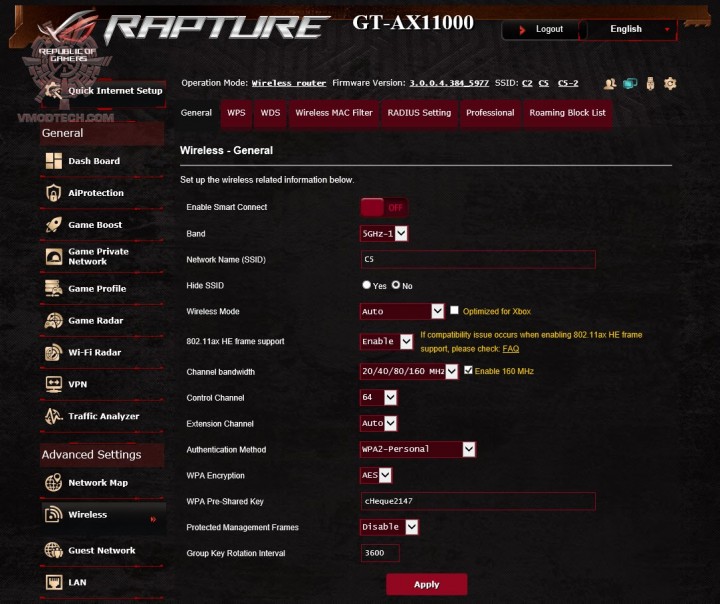Click the Quick Internet Setup wand icon
Image resolution: width=720 pixels, height=604 pixels.
54,90
